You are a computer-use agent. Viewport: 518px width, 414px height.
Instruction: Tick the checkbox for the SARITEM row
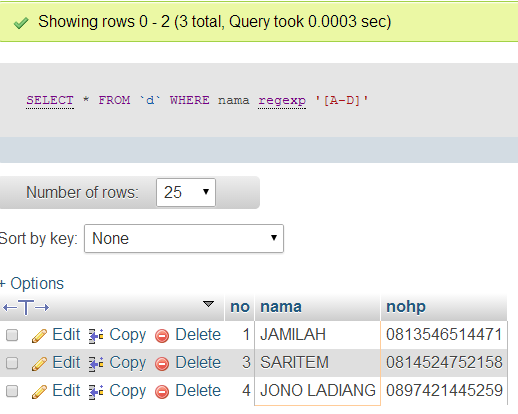coord(12,363)
